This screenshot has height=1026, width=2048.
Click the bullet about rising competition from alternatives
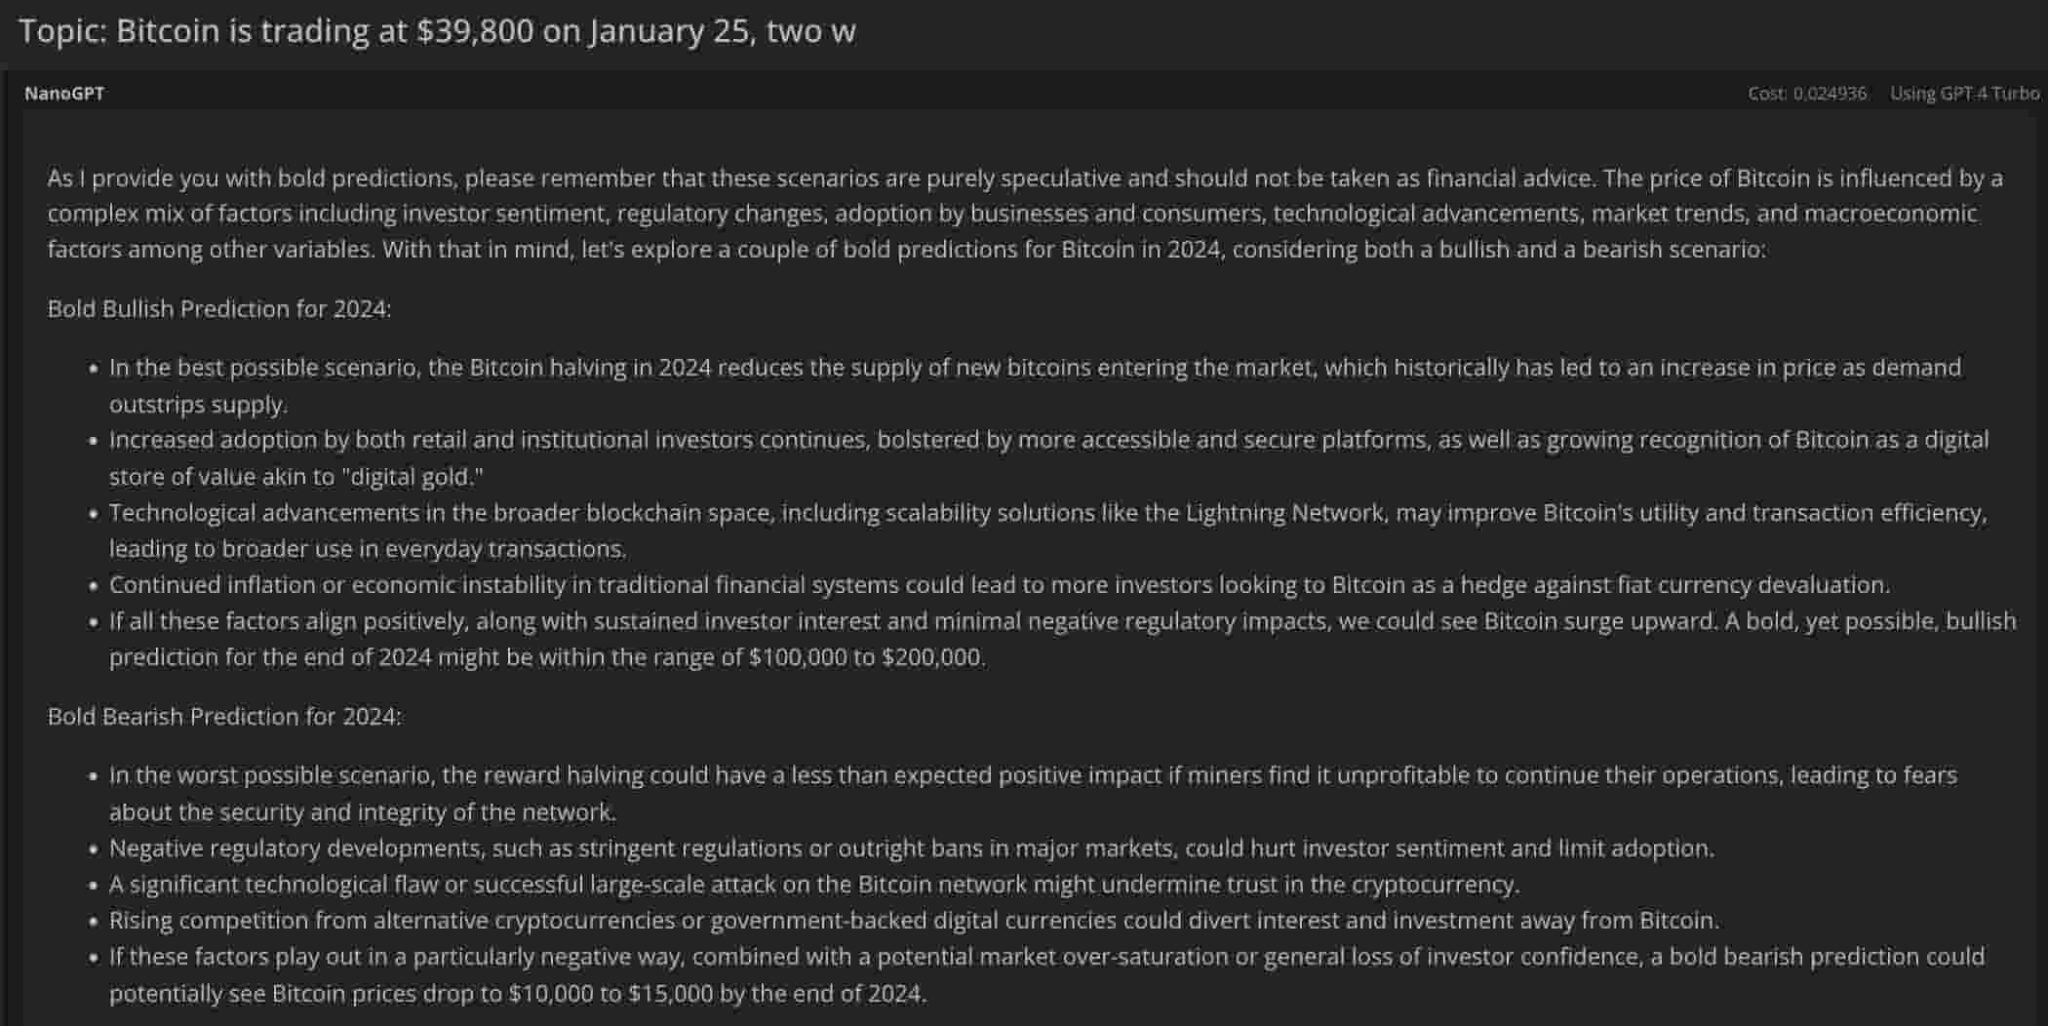tap(913, 921)
